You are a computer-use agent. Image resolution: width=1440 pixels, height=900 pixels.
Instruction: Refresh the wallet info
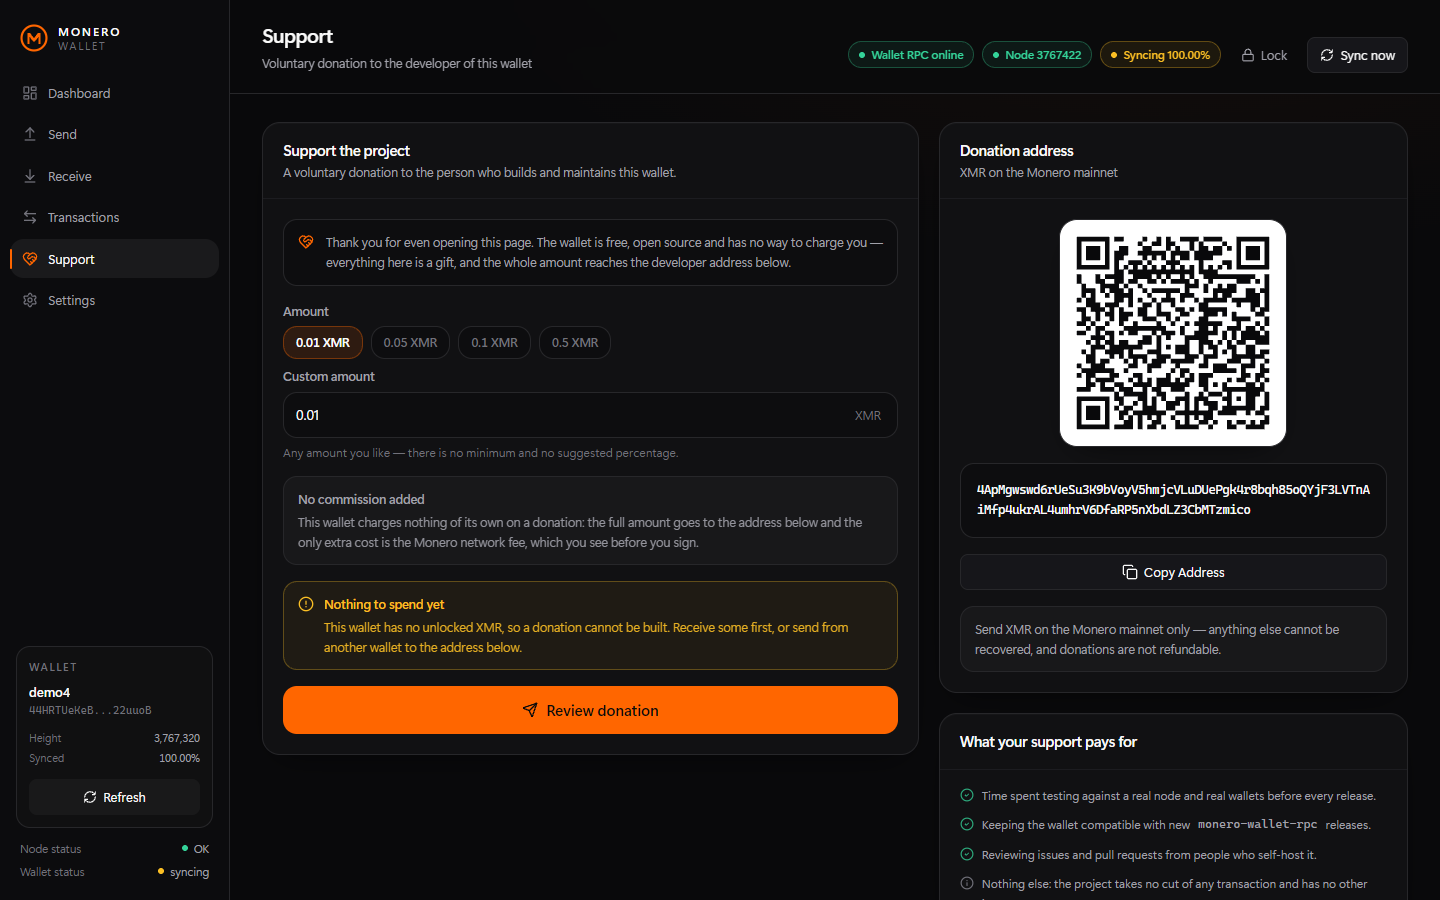pyautogui.click(x=114, y=797)
